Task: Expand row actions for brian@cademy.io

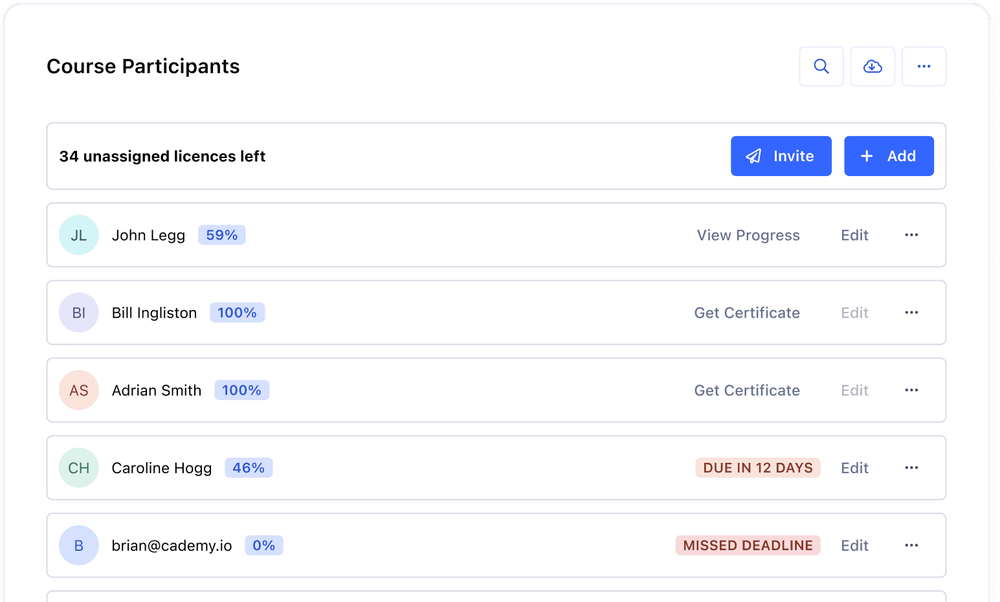Action: 911,545
